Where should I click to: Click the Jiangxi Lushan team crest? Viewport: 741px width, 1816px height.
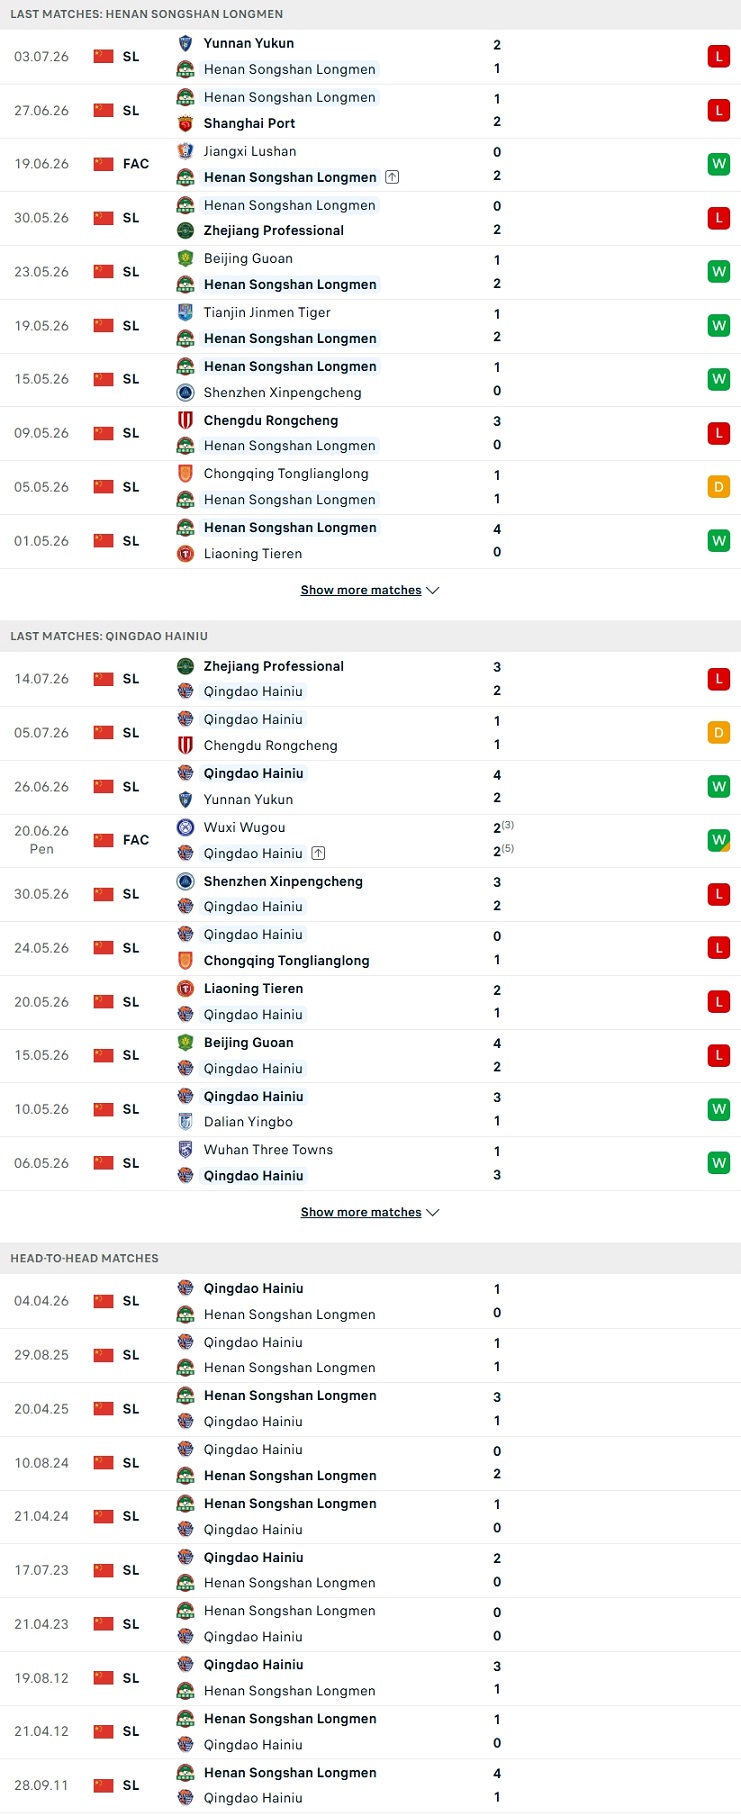(185, 151)
